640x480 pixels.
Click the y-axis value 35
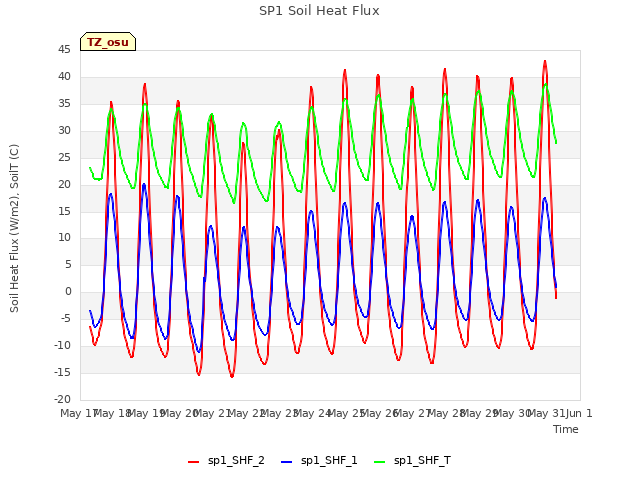click(64, 104)
